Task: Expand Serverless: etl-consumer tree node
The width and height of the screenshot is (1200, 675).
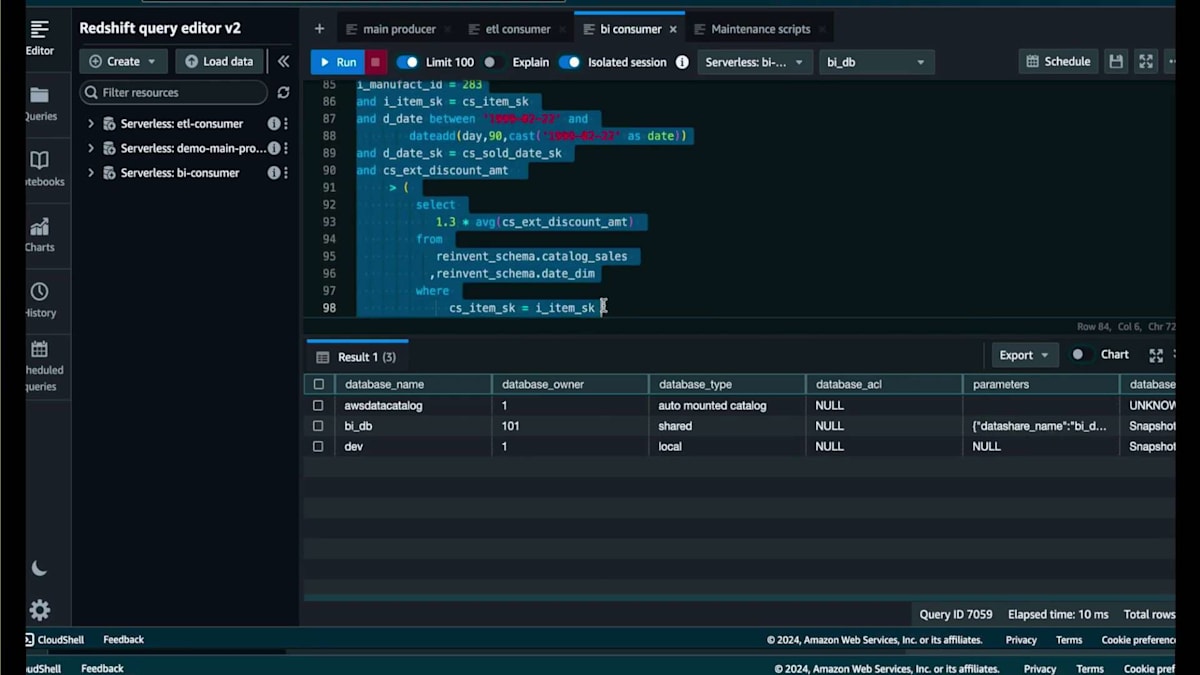Action: click(90, 124)
